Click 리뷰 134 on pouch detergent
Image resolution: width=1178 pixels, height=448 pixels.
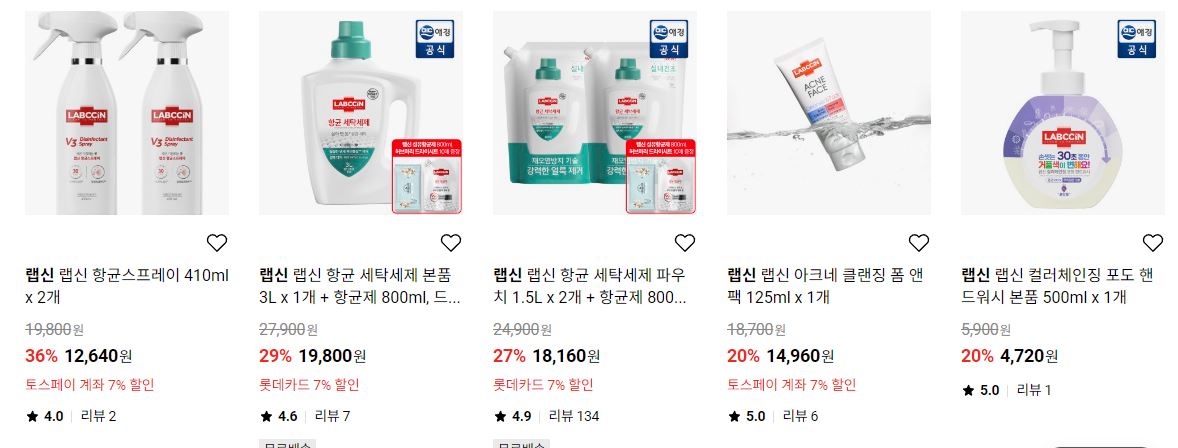[x=574, y=416]
